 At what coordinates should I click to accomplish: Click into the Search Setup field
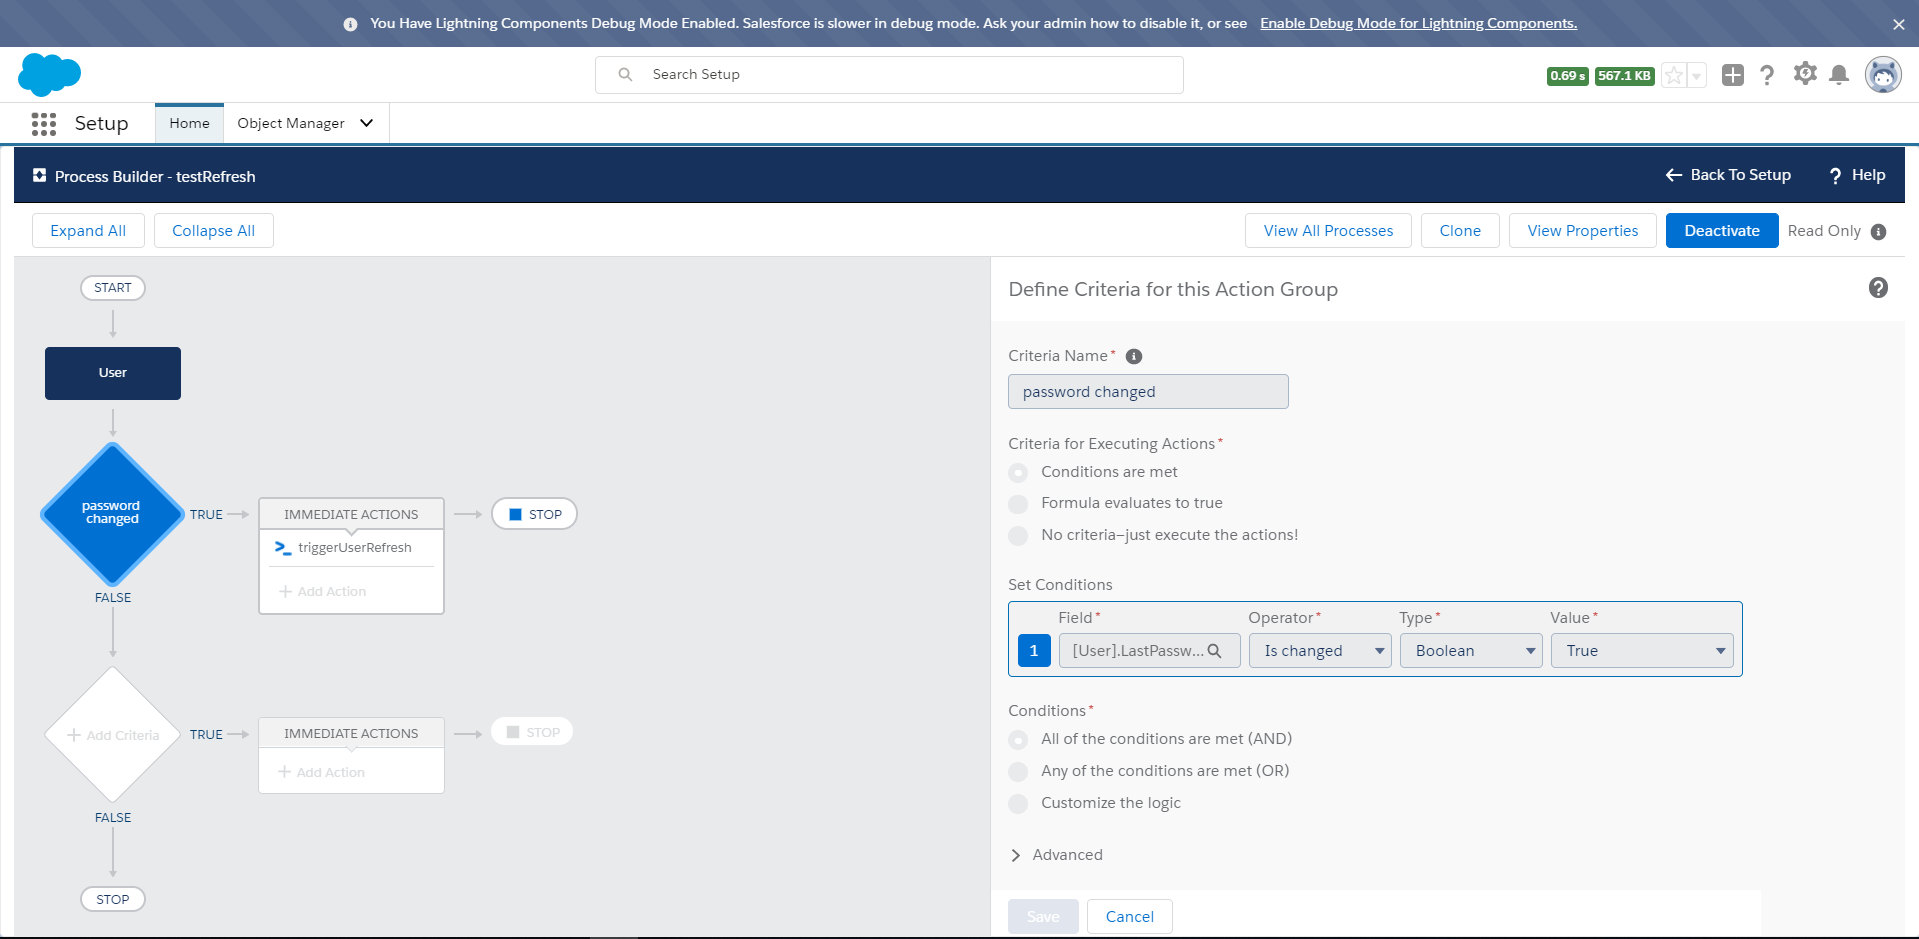pos(889,75)
